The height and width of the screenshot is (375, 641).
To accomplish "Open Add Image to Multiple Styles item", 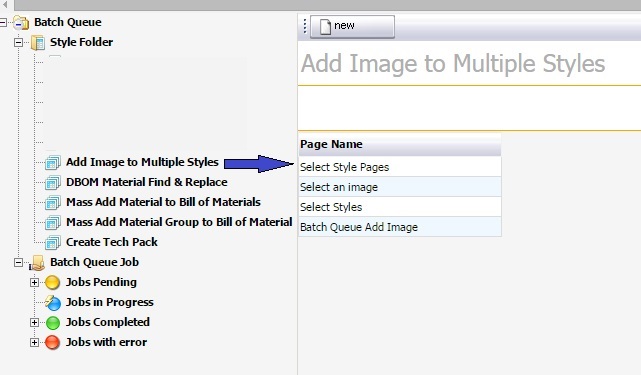I will coord(142,162).
